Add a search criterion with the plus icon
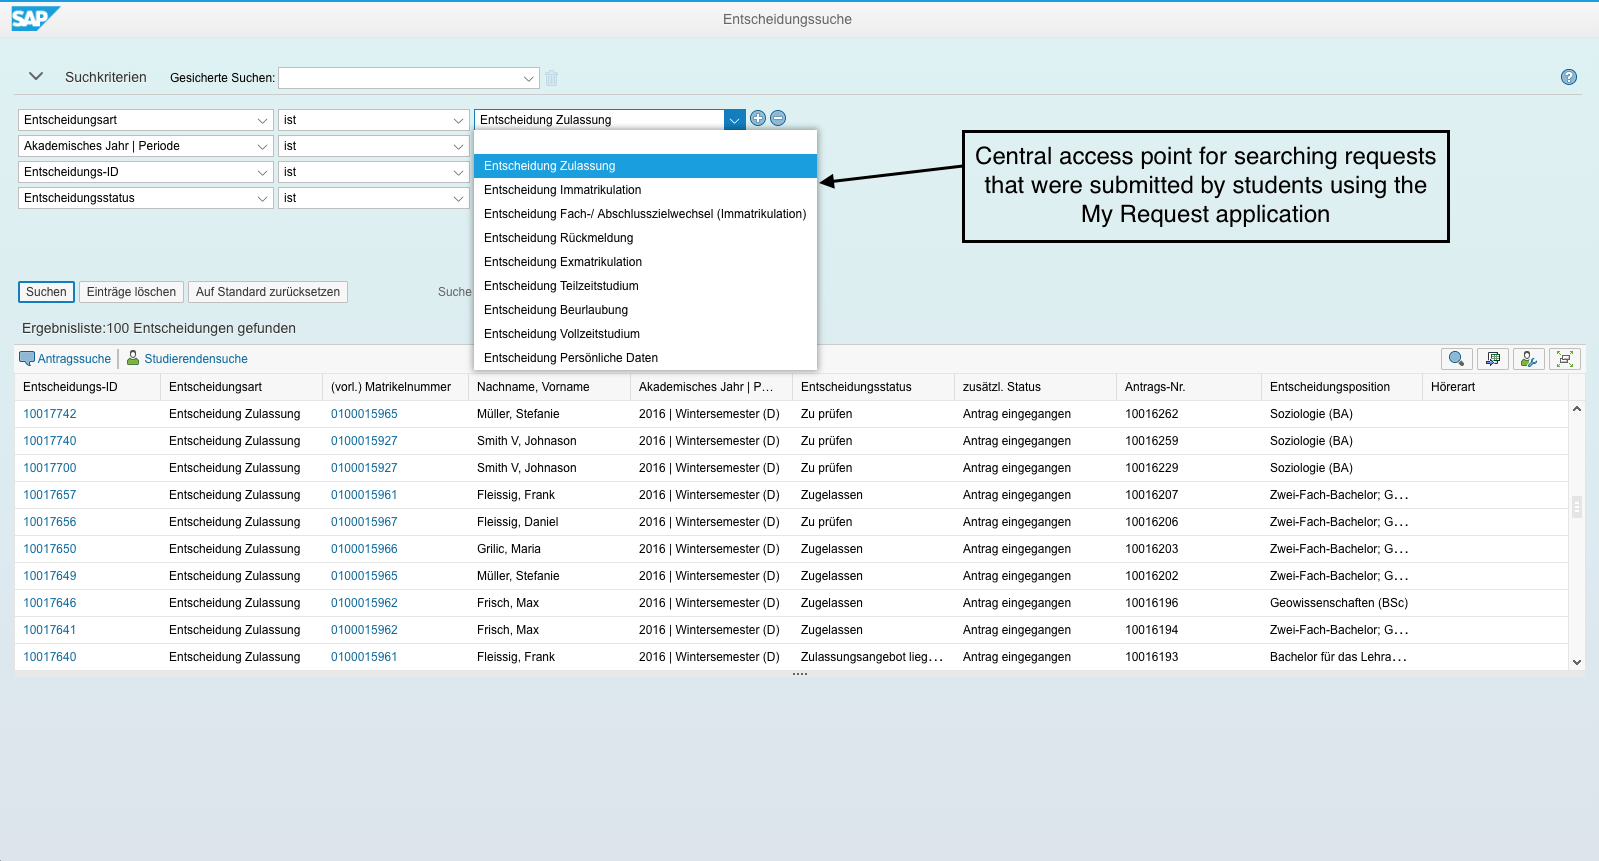Viewport: 1599px width, 861px height. pos(758,118)
